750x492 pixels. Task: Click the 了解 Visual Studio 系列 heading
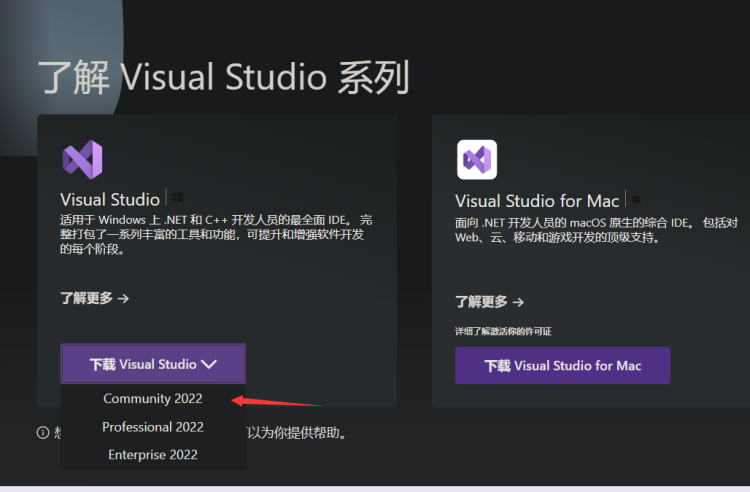click(224, 77)
